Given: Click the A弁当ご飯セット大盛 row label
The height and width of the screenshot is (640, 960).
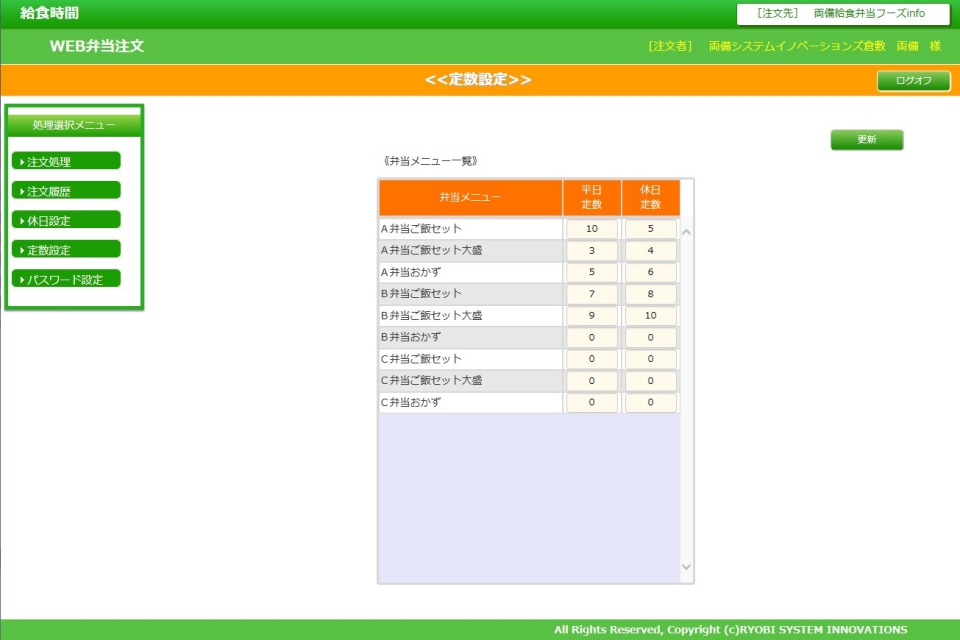Looking at the screenshot, I should [x=432, y=250].
